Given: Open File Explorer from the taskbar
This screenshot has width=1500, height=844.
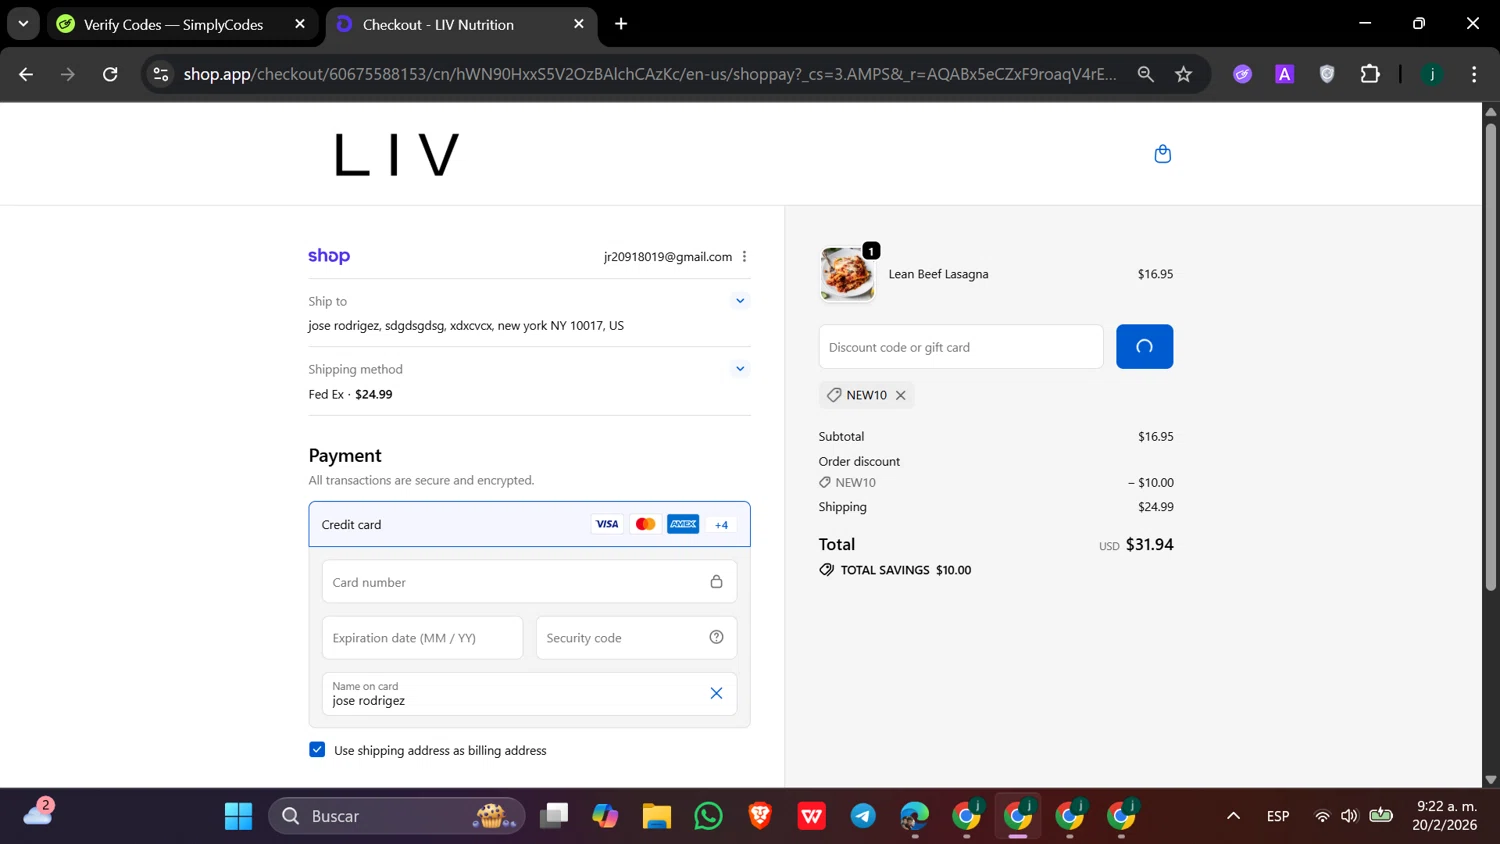Looking at the screenshot, I should [x=656, y=816].
